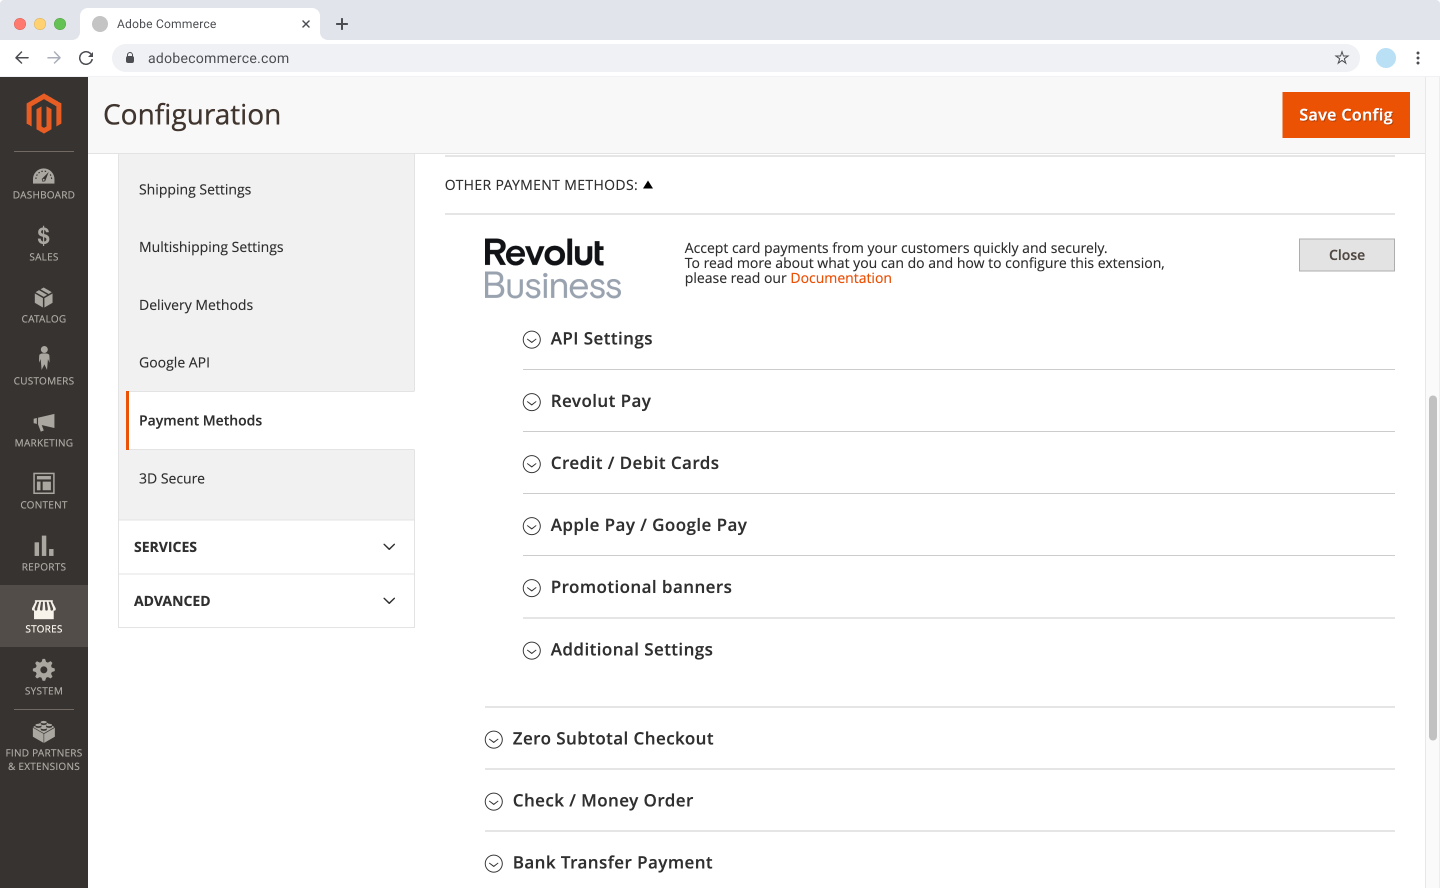Open the browser three-dot menu
Image resolution: width=1440 pixels, height=889 pixels.
point(1418,58)
